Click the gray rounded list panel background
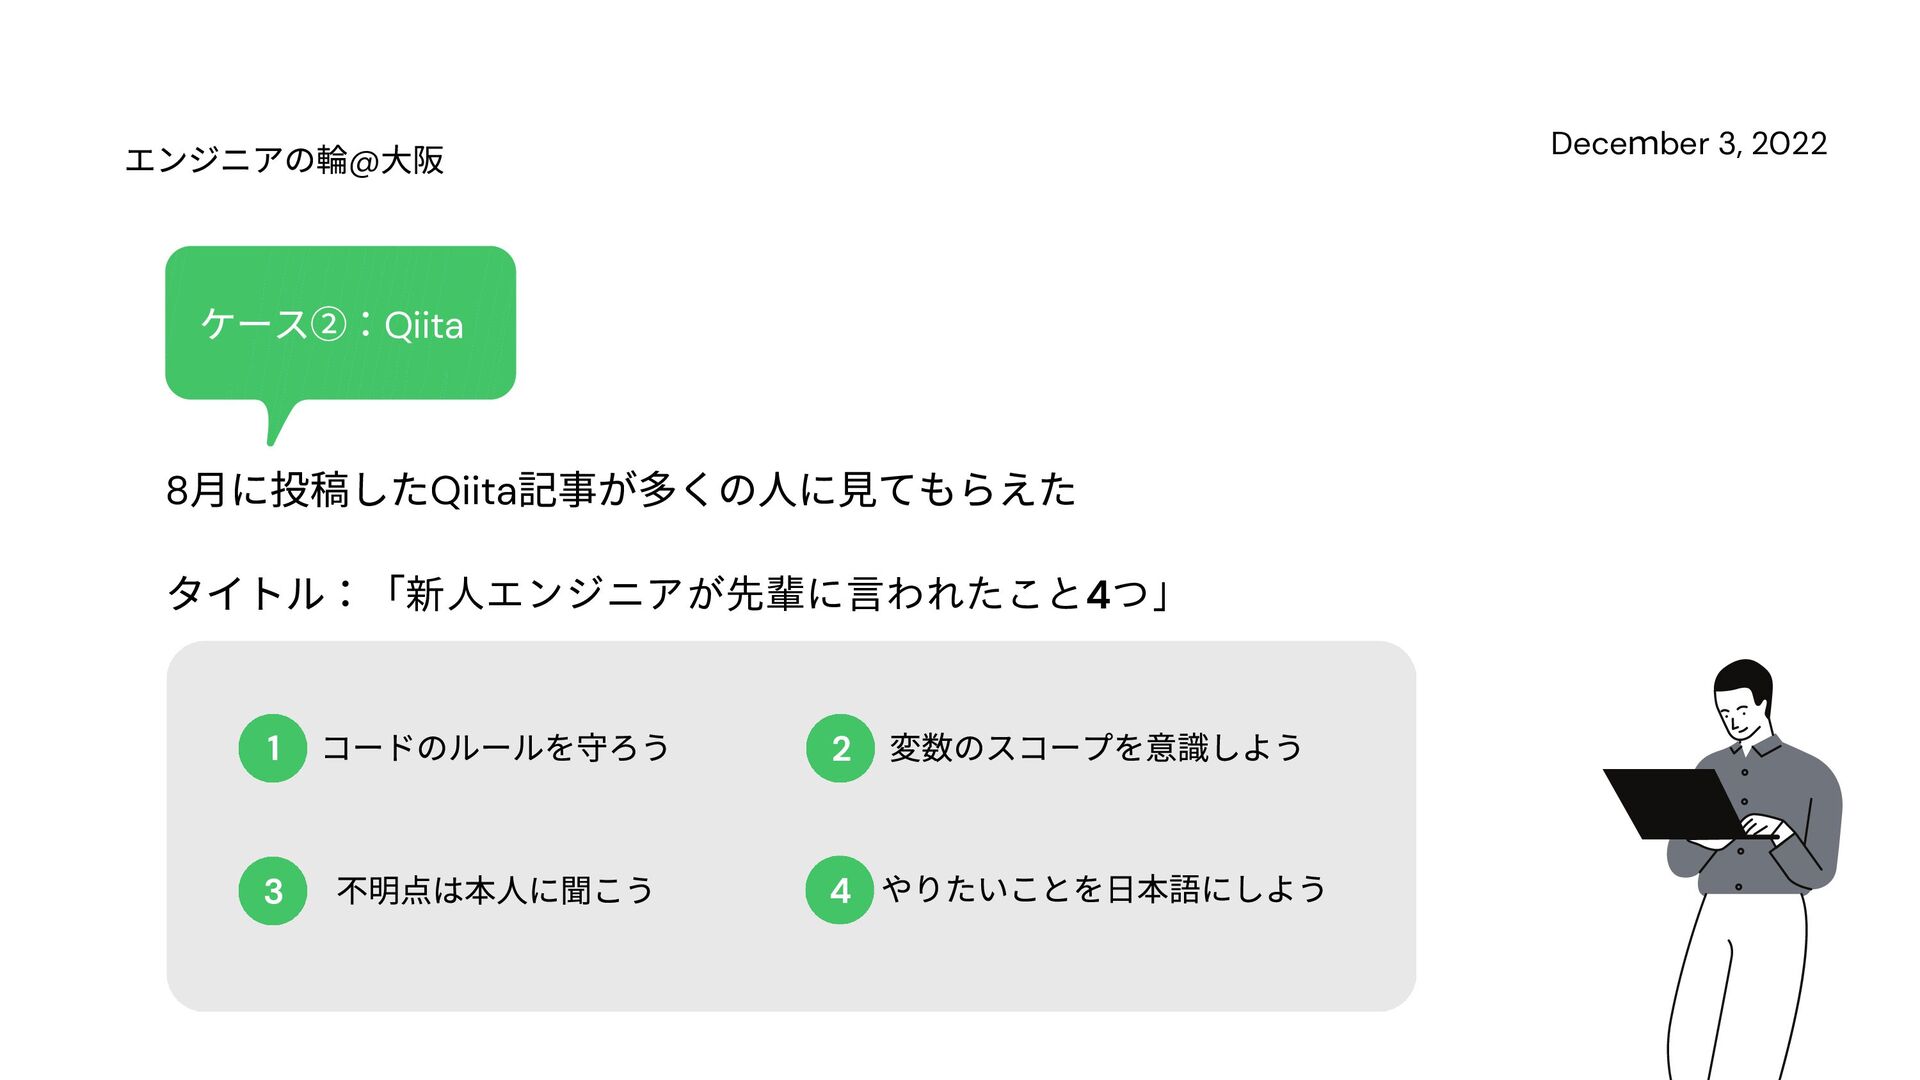The image size is (1920, 1080). [x=791, y=826]
